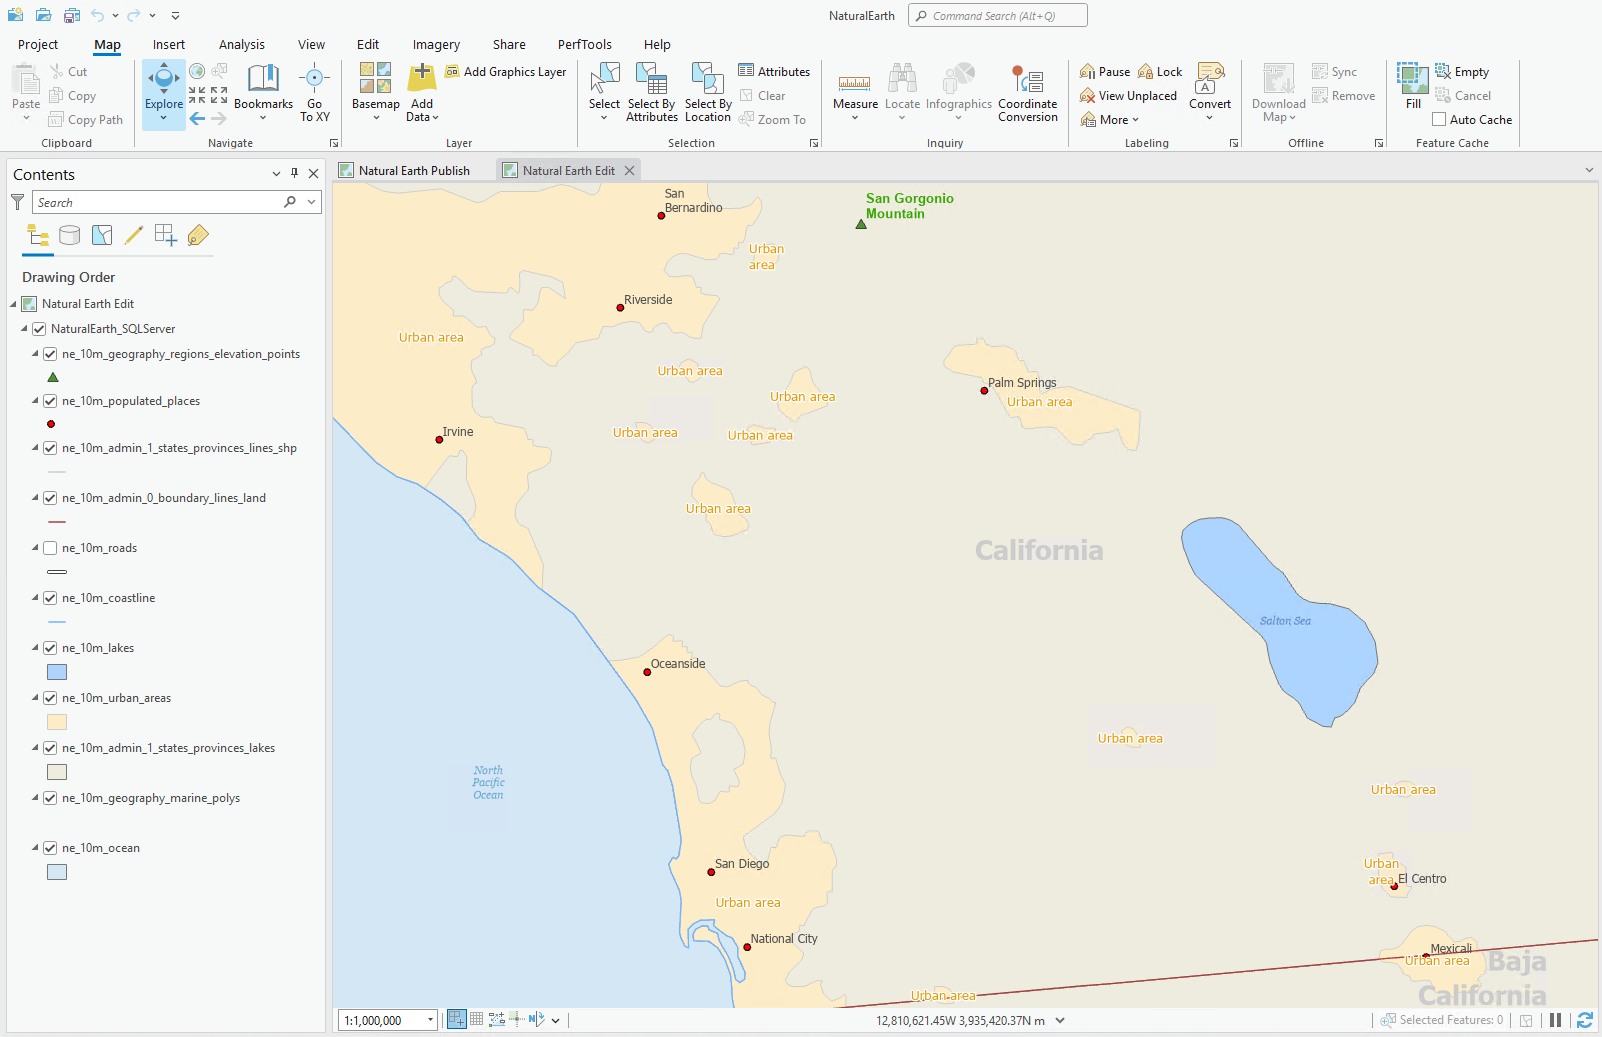Open the Share ribbon tab
The image size is (1602, 1037).
[509, 45]
